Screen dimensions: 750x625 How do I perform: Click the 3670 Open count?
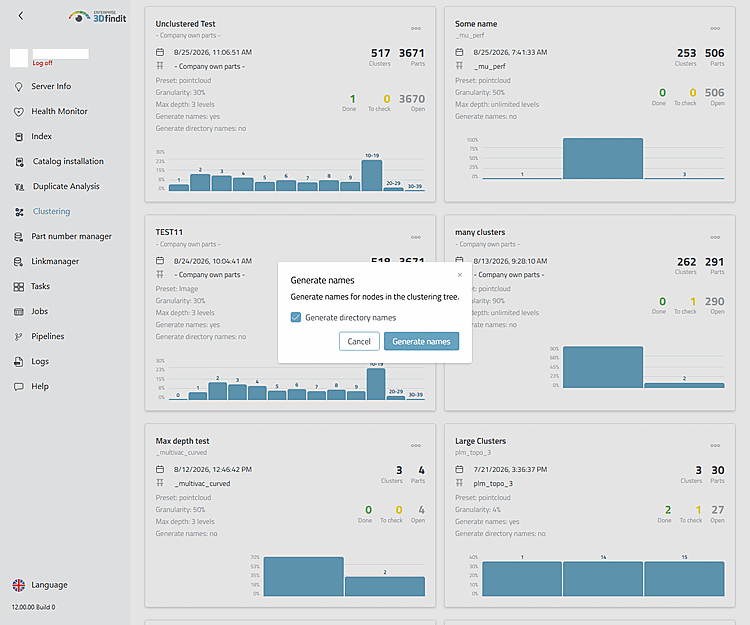412,99
